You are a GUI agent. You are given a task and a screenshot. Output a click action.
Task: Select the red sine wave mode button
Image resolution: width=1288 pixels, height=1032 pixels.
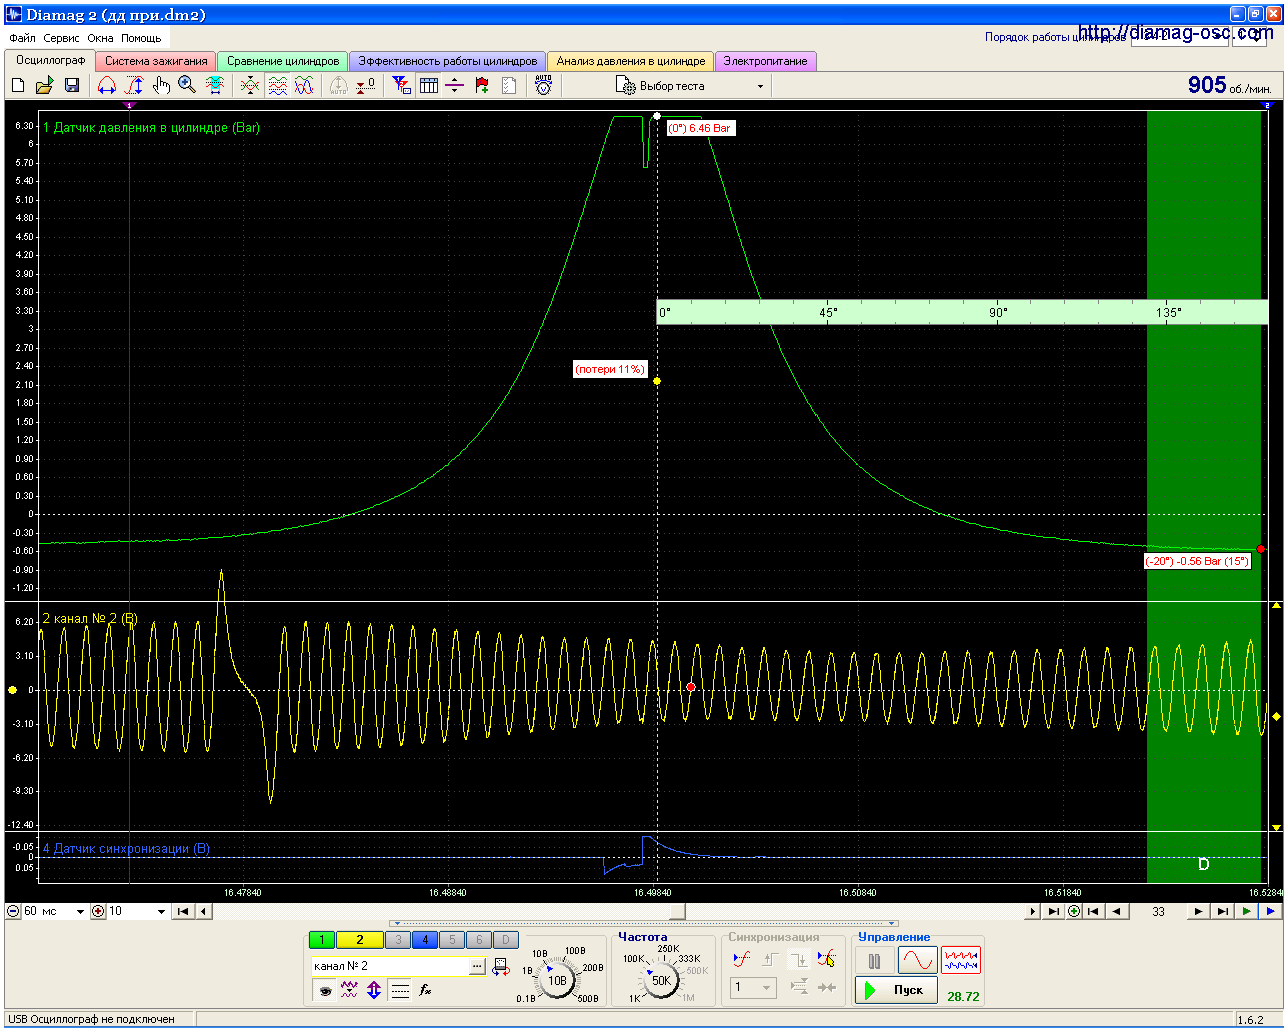coord(917,962)
